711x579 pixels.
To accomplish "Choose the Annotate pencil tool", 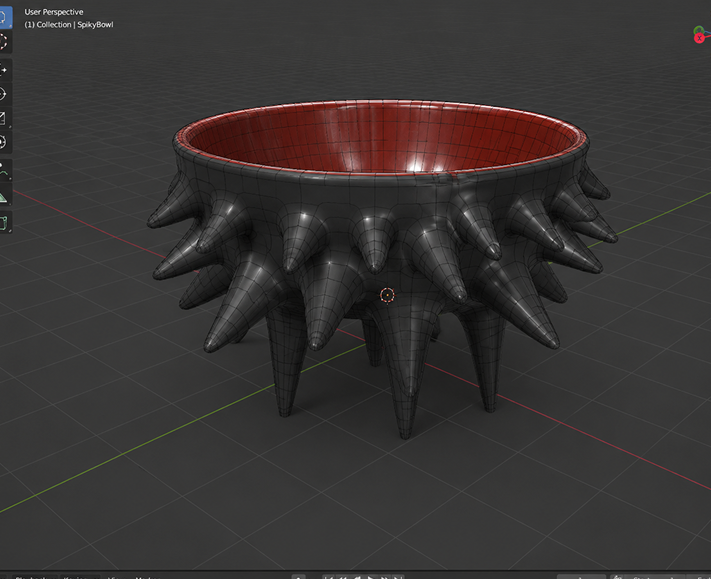I will pyautogui.click(x=4, y=170).
